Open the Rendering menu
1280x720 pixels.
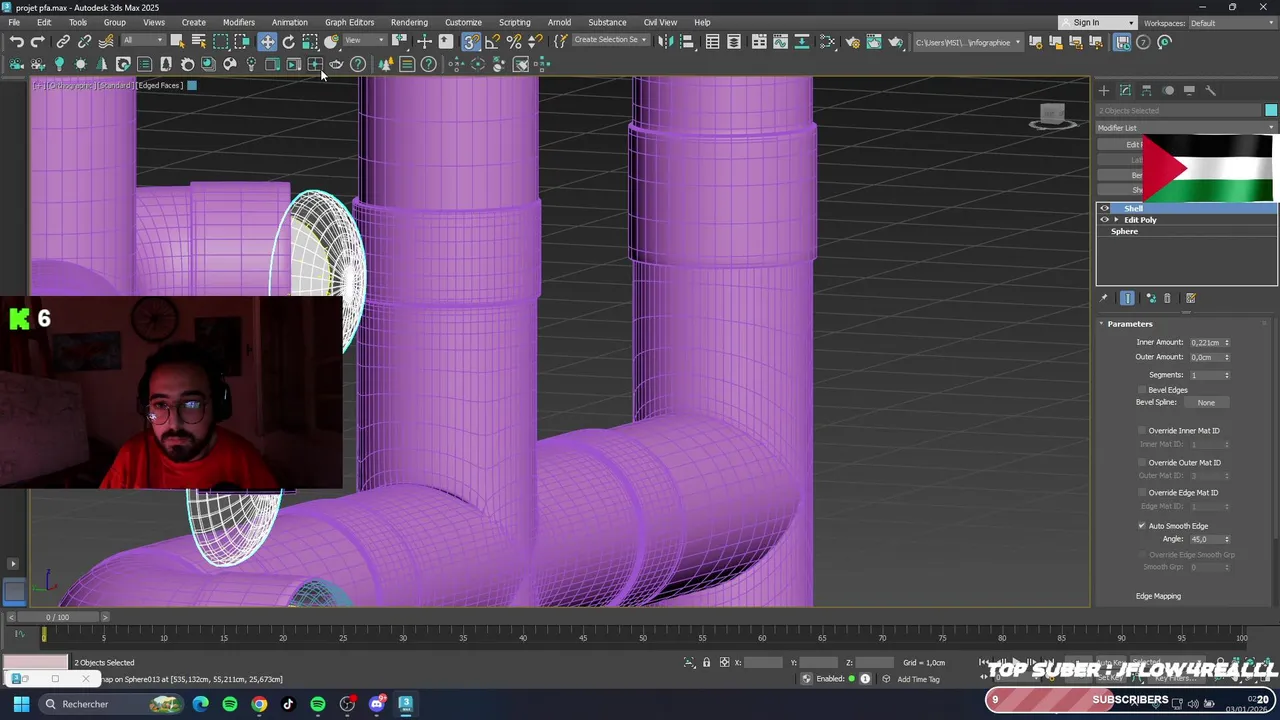pos(409,22)
